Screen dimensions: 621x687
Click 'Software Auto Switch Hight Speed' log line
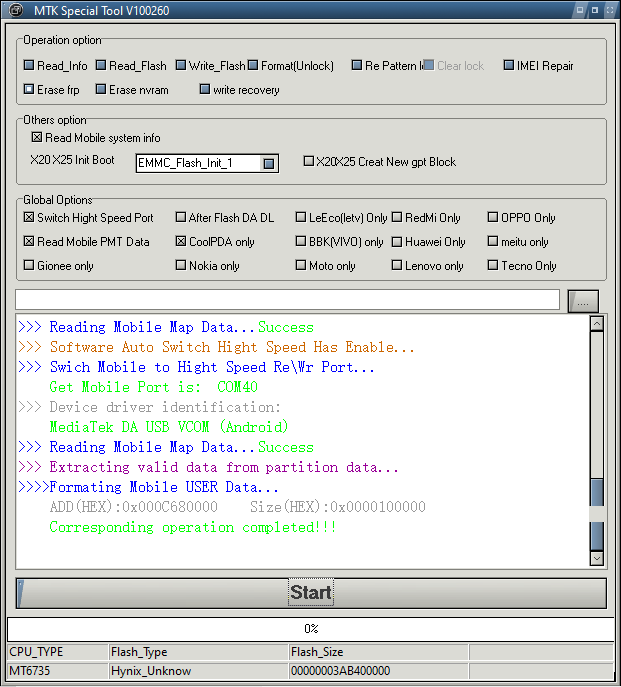216,347
